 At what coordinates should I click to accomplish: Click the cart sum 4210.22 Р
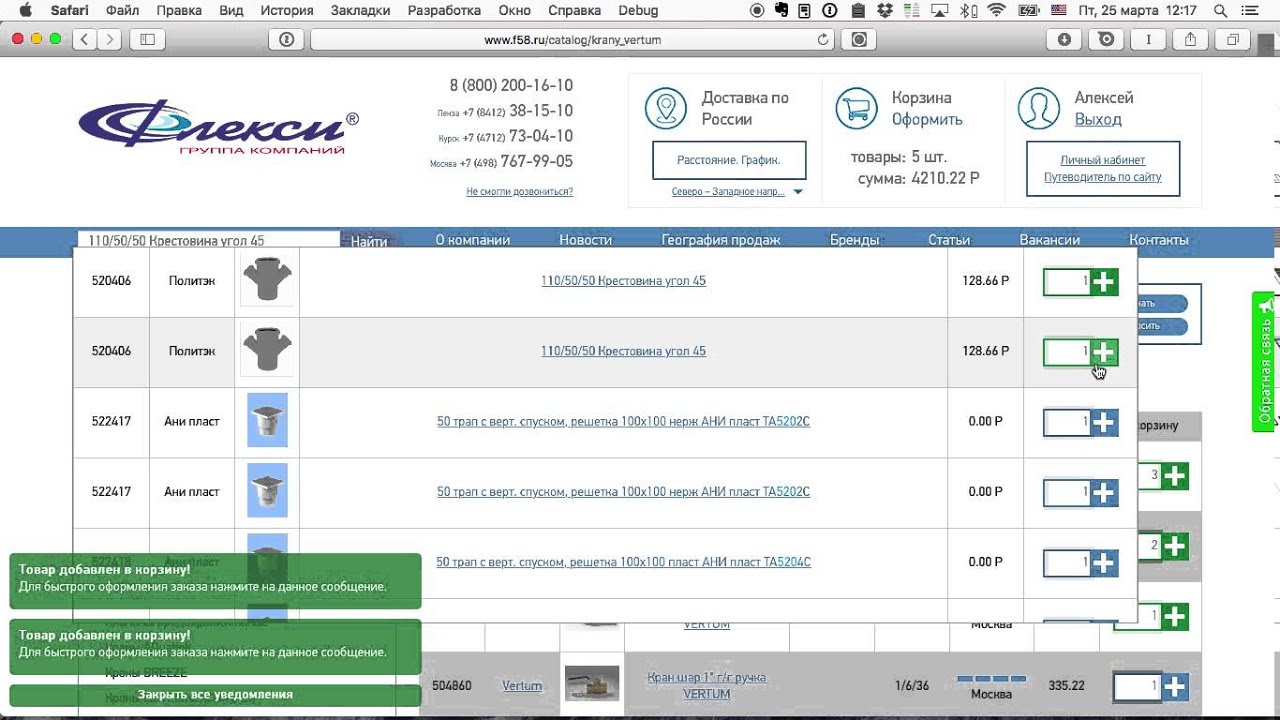pyautogui.click(x=945, y=179)
